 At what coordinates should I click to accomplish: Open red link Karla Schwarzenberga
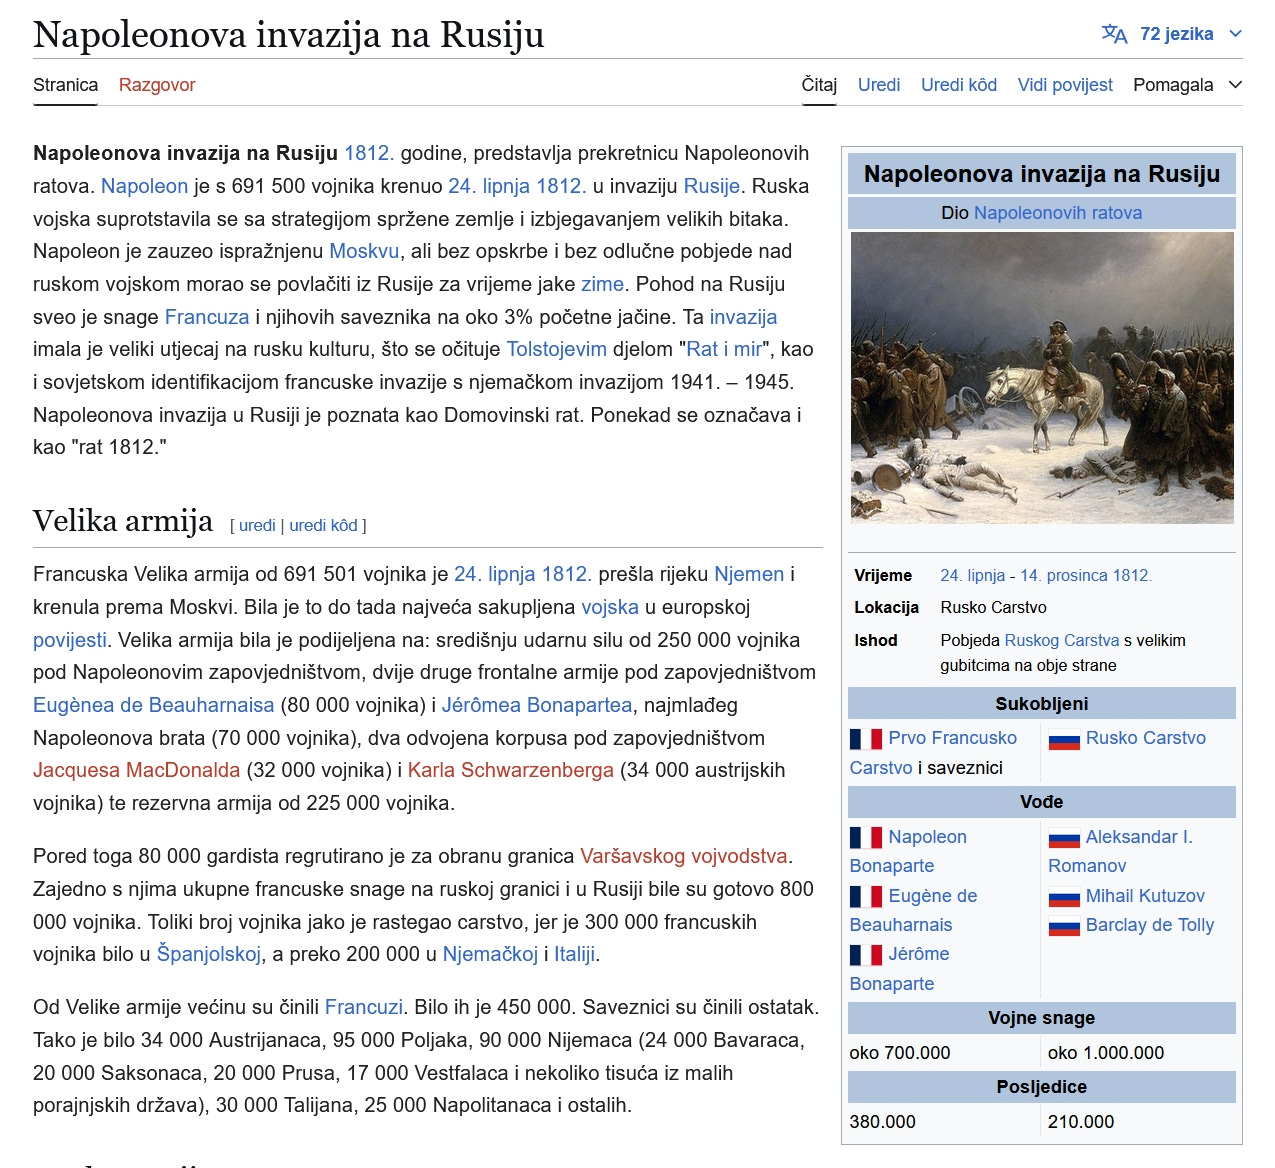[511, 770]
